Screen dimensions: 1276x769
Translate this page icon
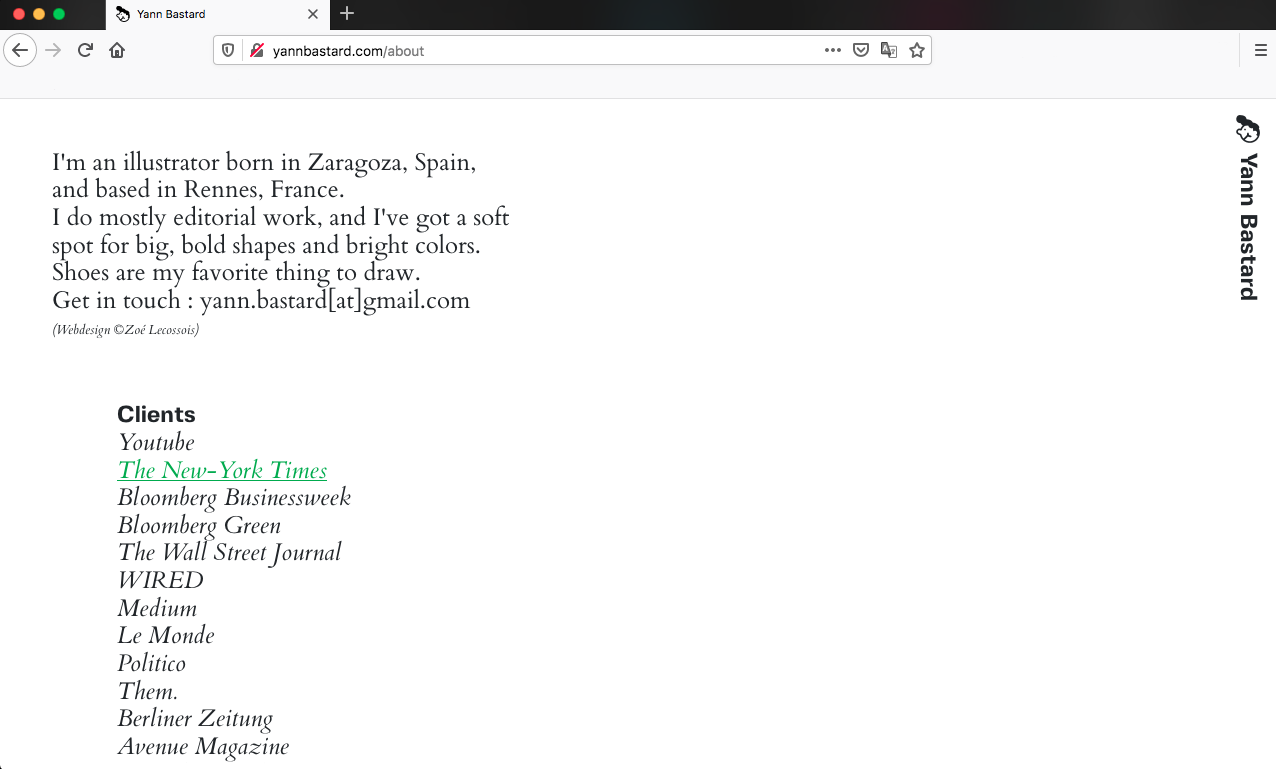(888, 50)
